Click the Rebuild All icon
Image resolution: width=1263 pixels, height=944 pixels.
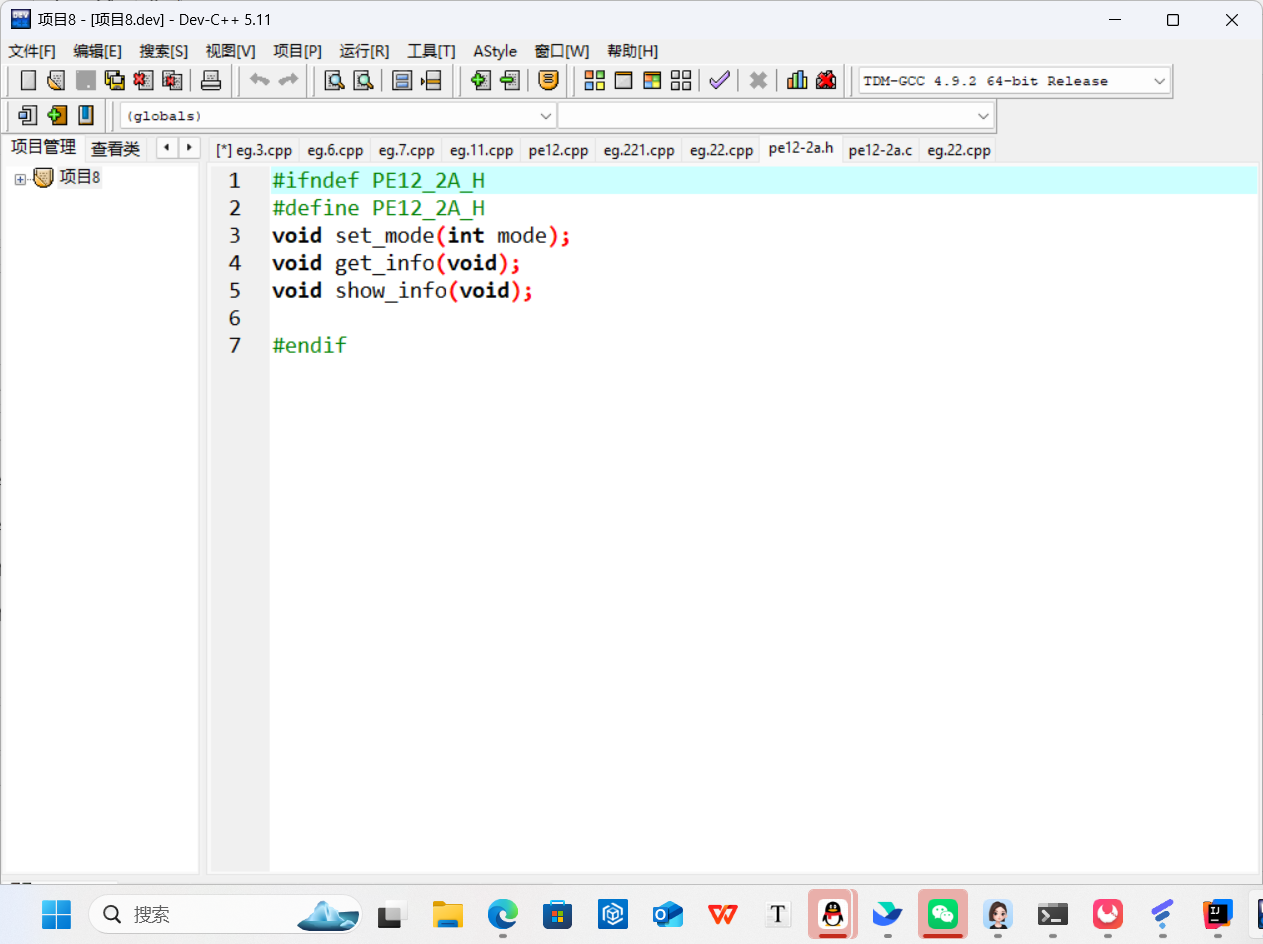click(x=681, y=81)
